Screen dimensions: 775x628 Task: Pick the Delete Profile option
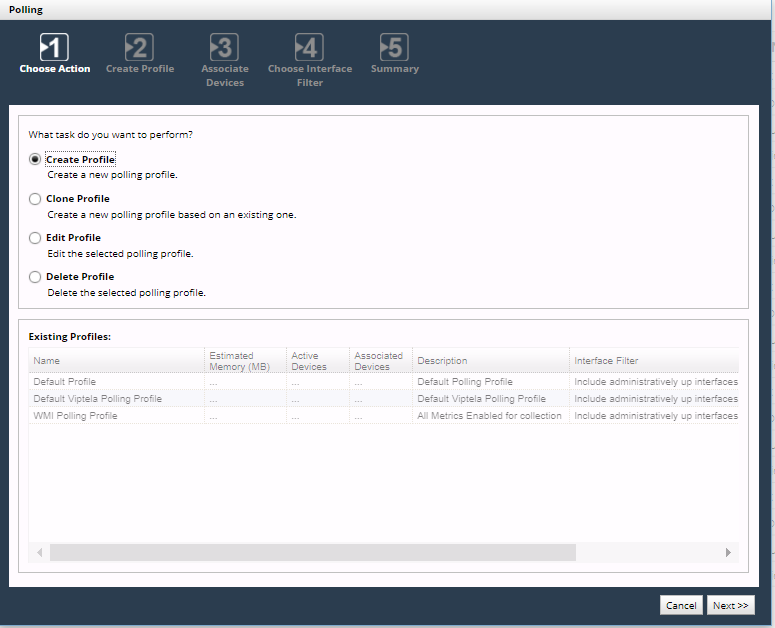pyautogui.click(x=36, y=277)
